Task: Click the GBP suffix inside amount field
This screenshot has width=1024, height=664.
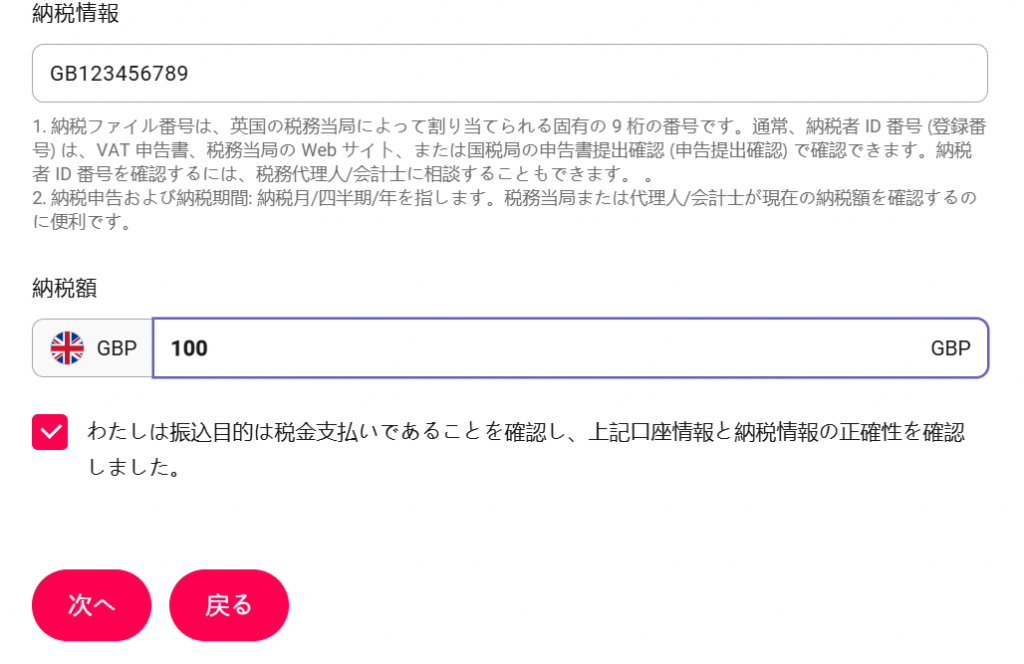Action: click(950, 348)
